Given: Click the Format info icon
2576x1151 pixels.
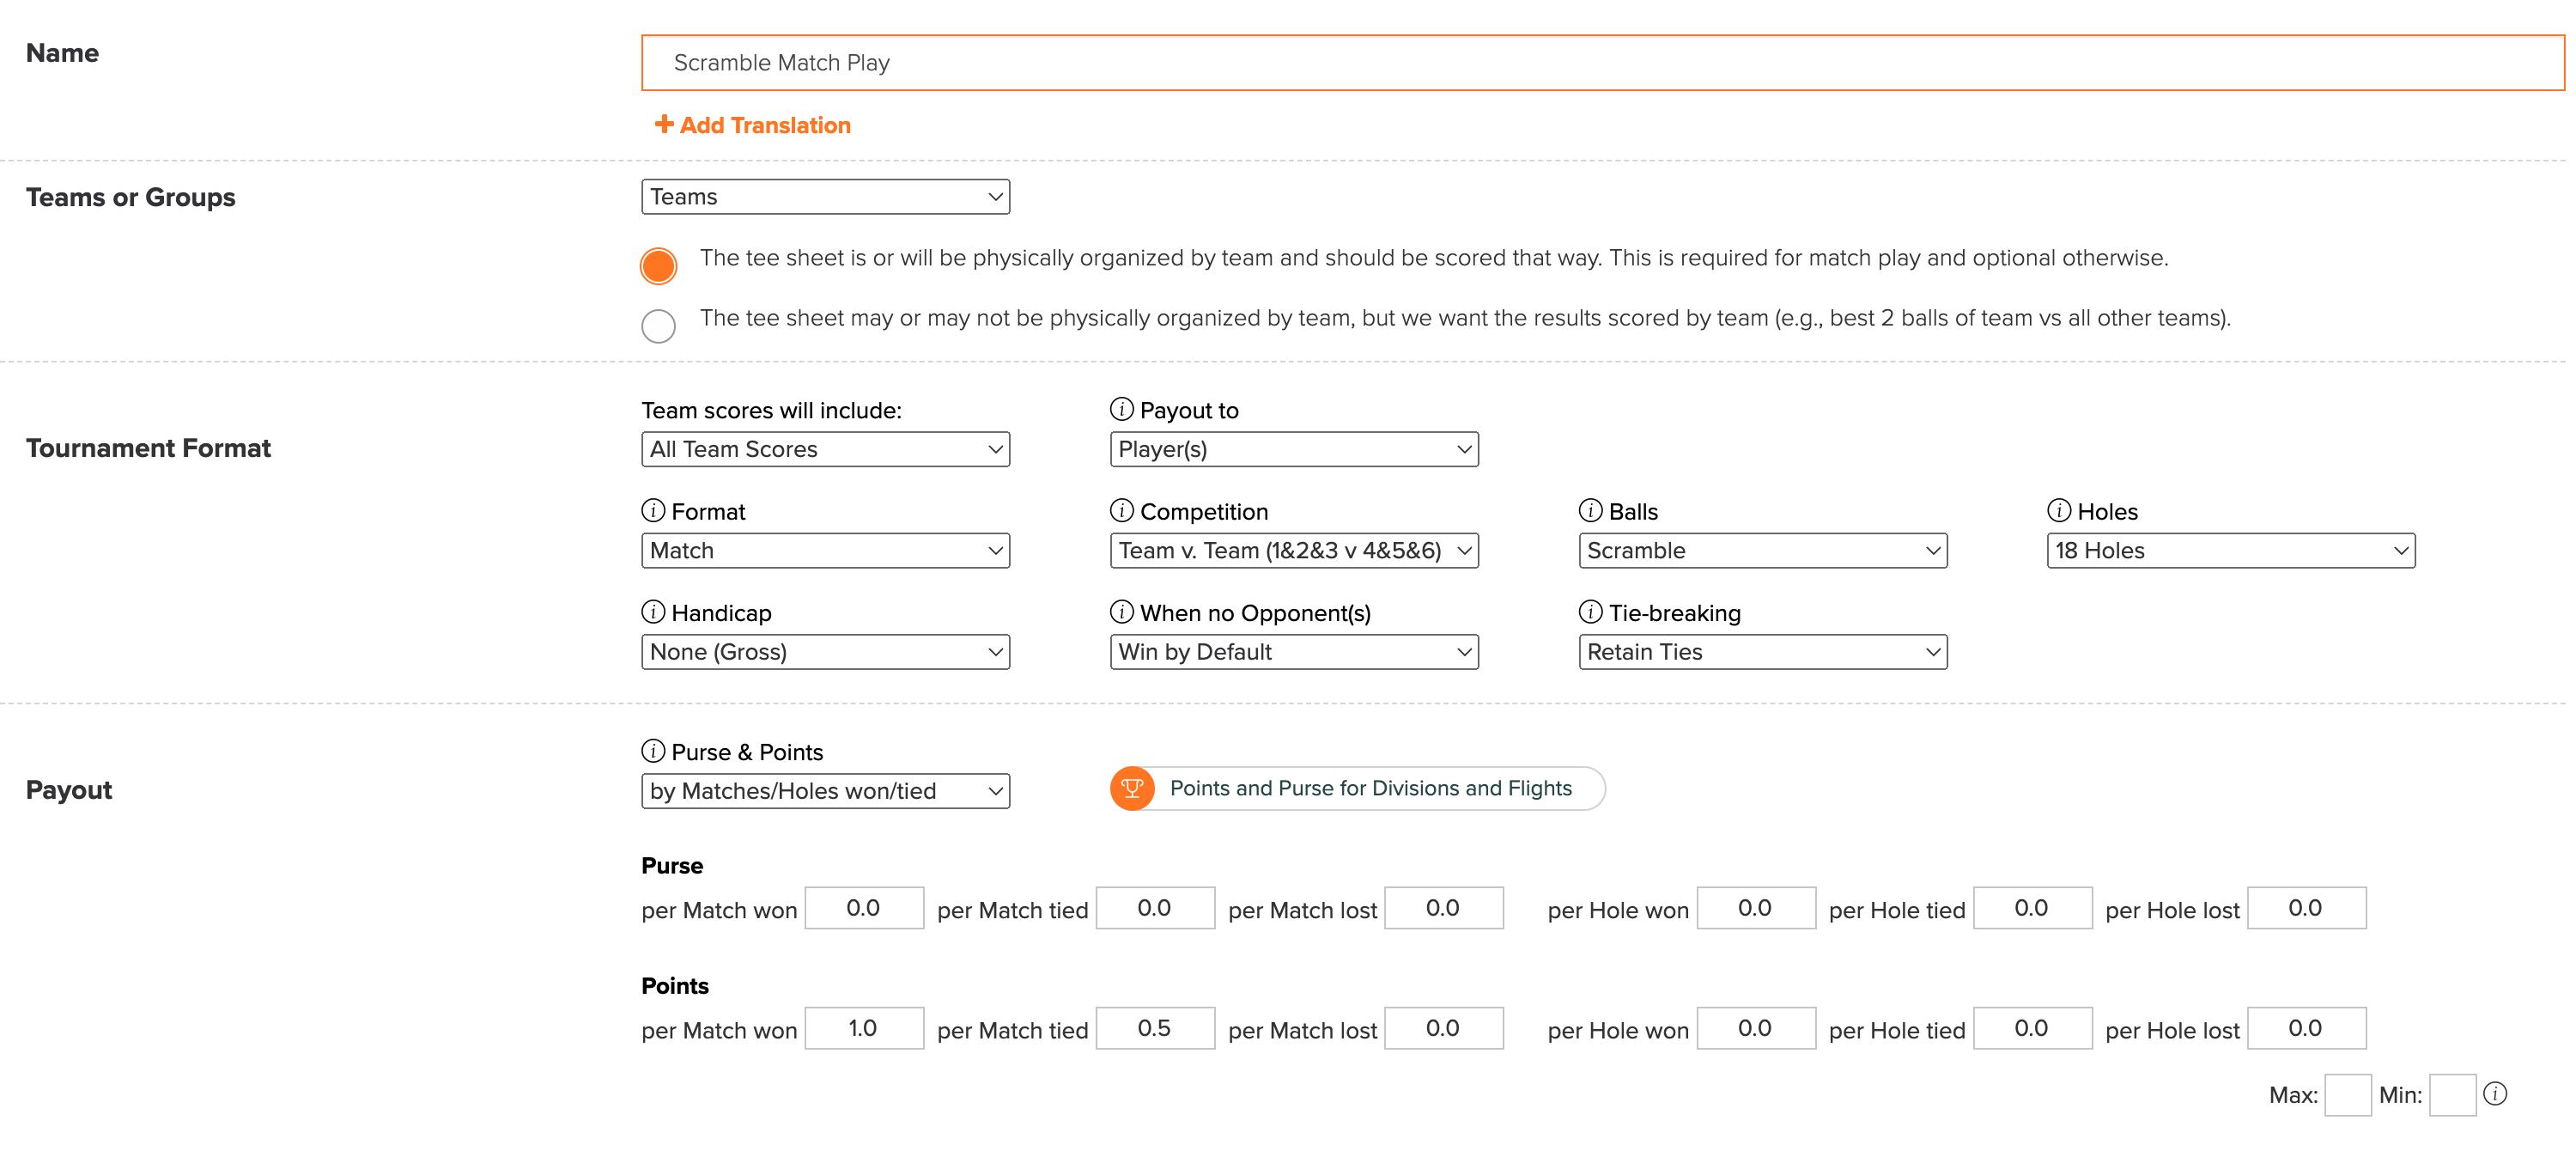Looking at the screenshot, I should coord(653,510).
